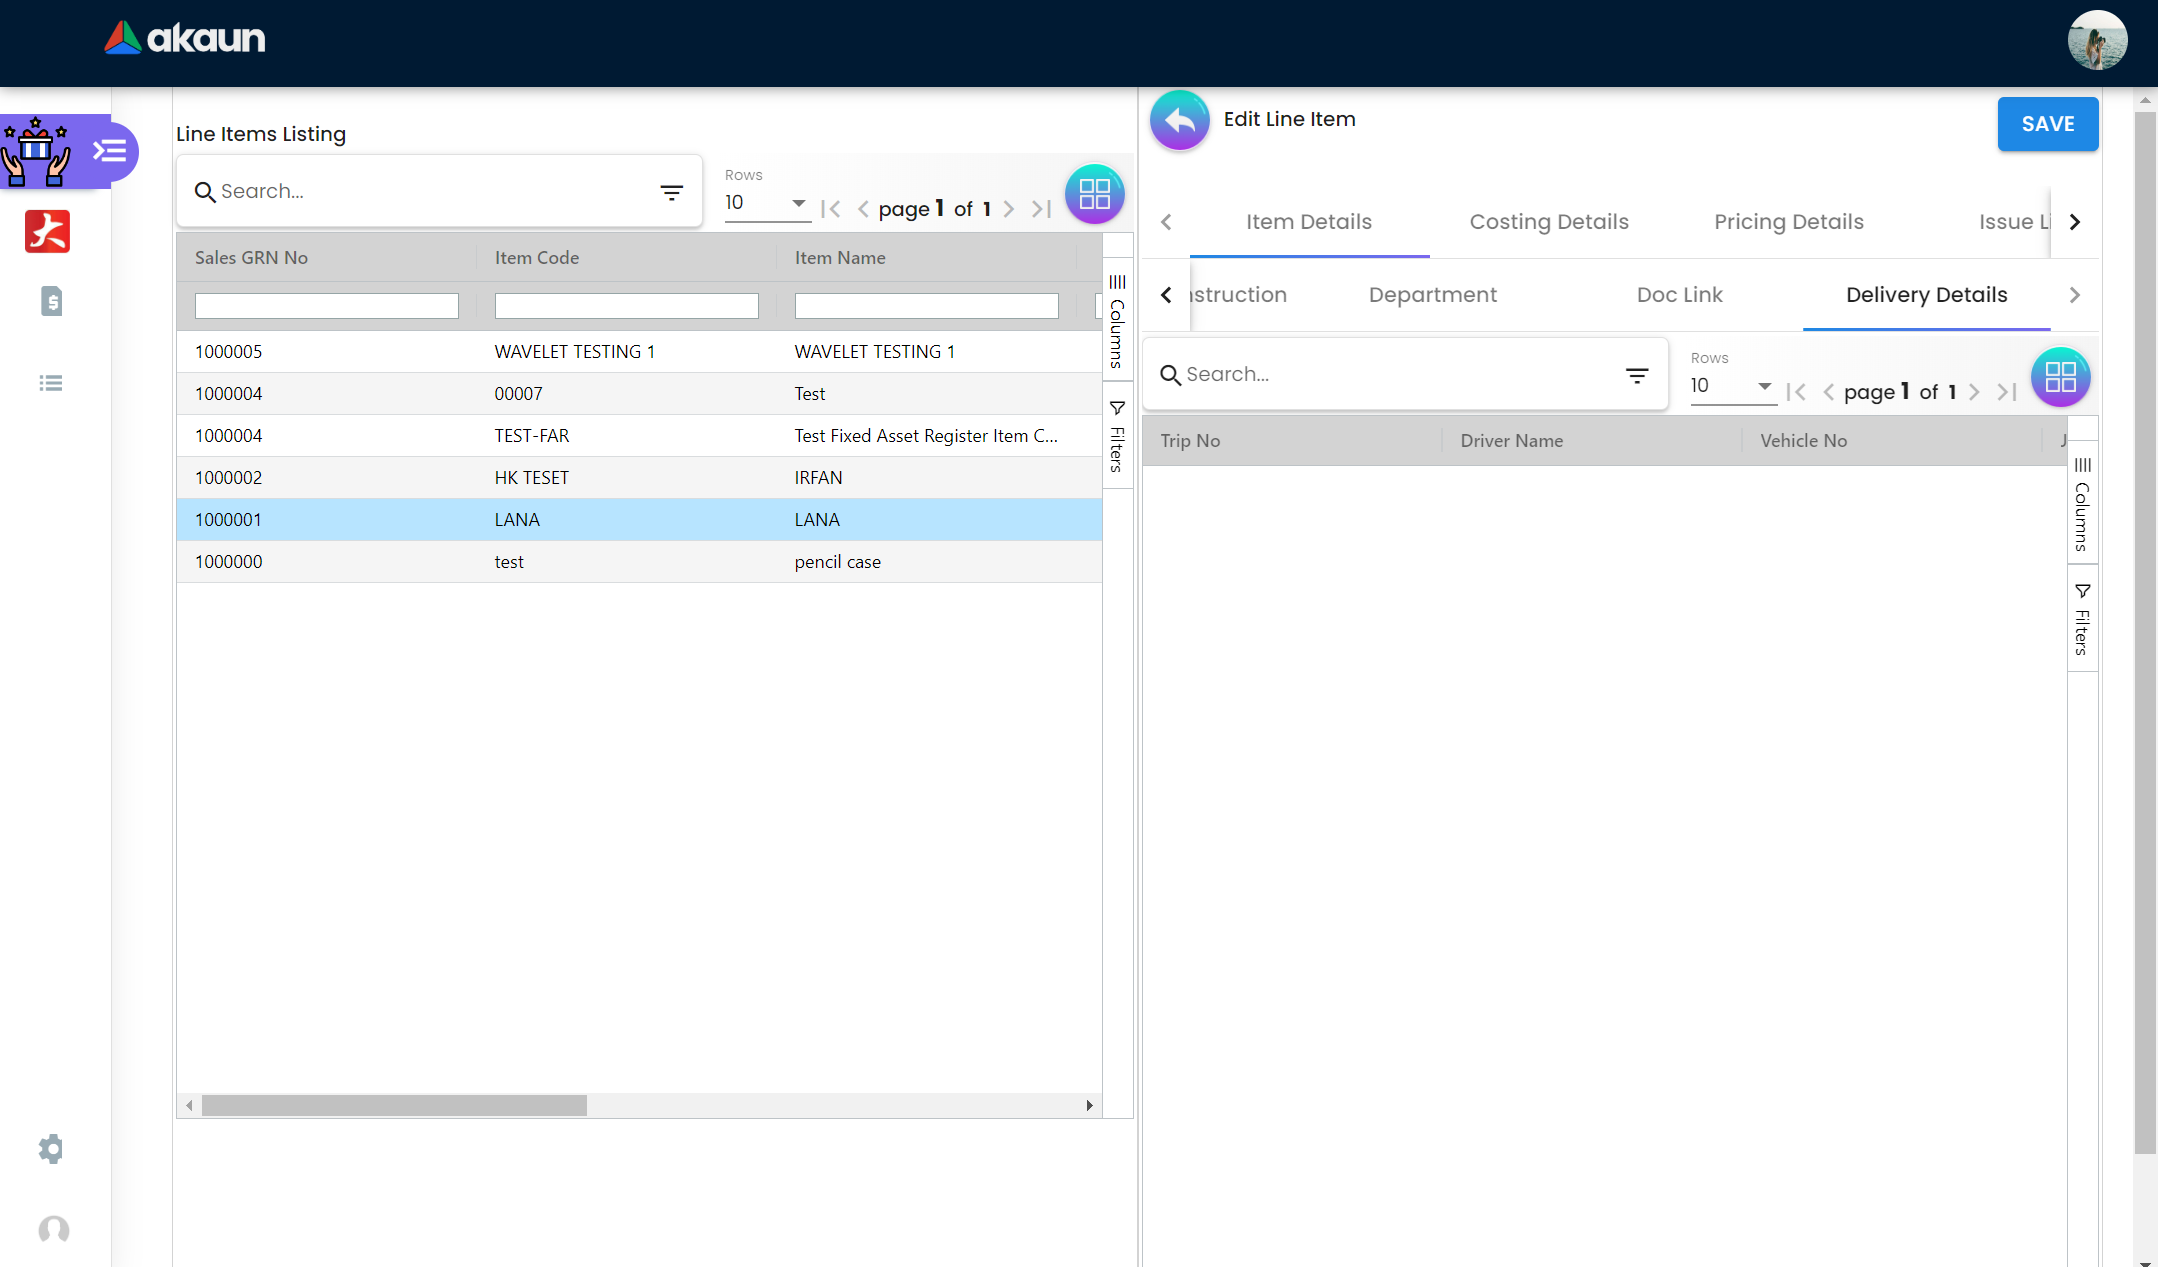Image resolution: width=2158 pixels, height=1267 pixels.
Task: Toggle the Columns panel on delivery grid
Action: pos(2082,504)
